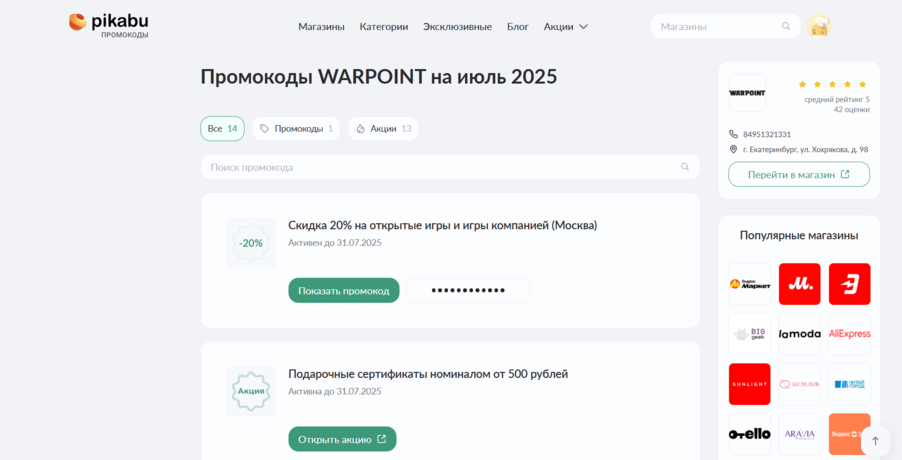Open Блог in the top menu

pos(518,26)
